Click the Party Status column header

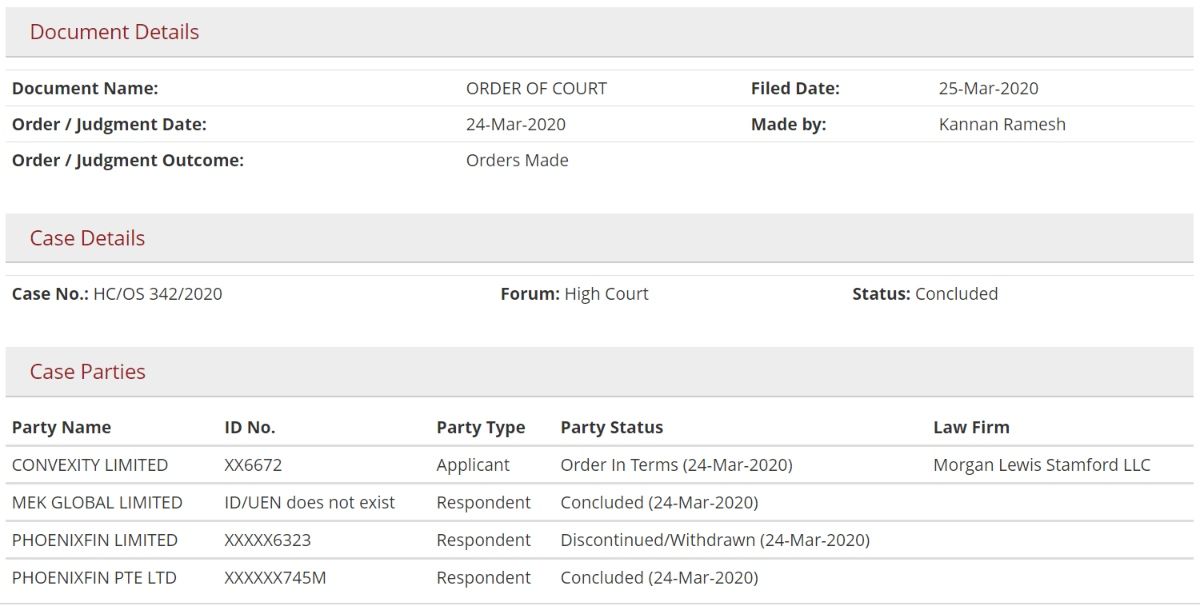612,427
